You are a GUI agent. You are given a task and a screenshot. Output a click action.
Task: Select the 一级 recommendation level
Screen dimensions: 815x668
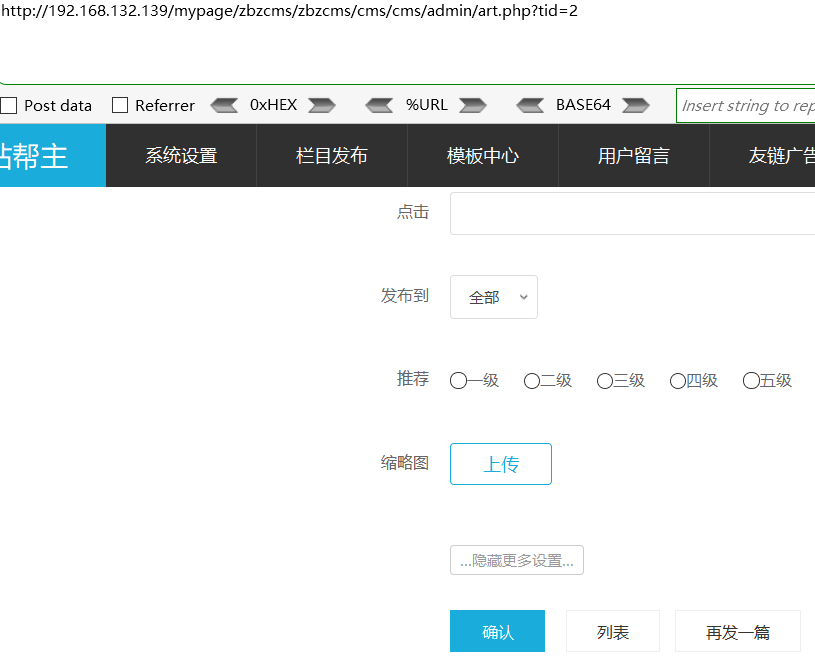tap(457, 380)
